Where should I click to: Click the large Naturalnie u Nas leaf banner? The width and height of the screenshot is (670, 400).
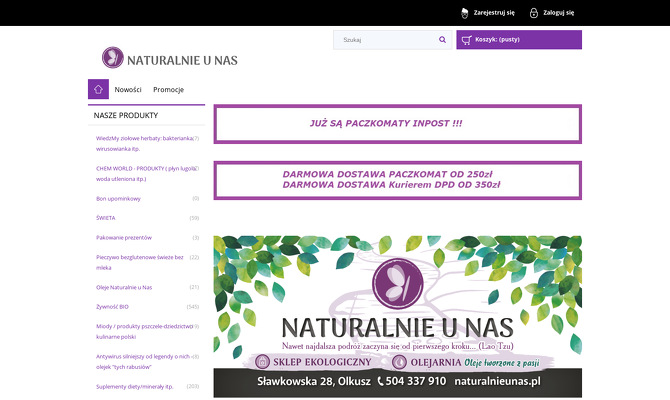click(x=397, y=316)
